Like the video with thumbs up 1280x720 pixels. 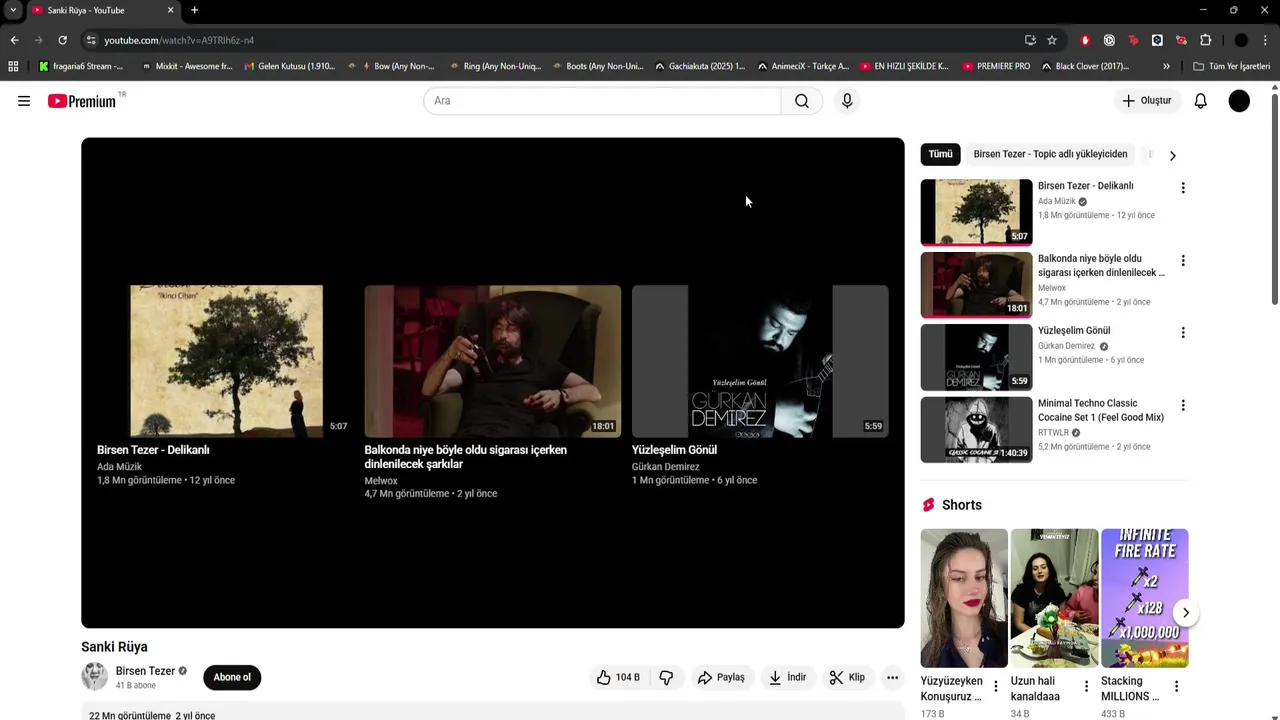(x=618, y=677)
